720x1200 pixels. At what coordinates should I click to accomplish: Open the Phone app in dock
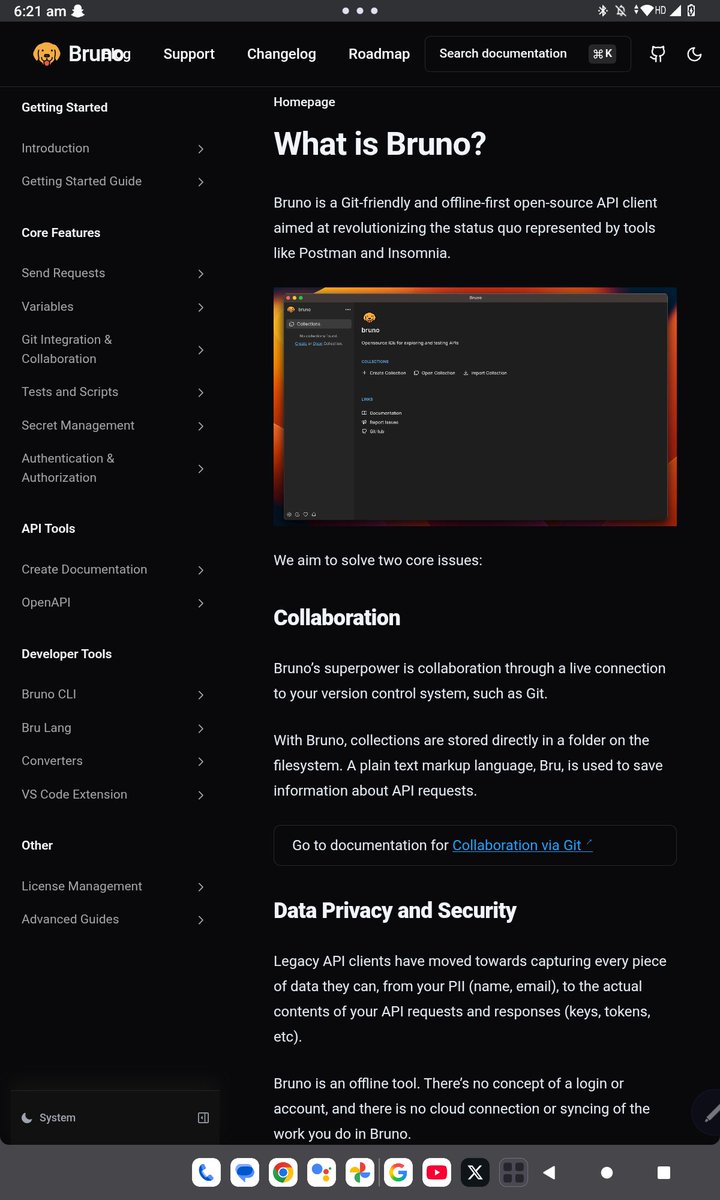click(207, 1172)
